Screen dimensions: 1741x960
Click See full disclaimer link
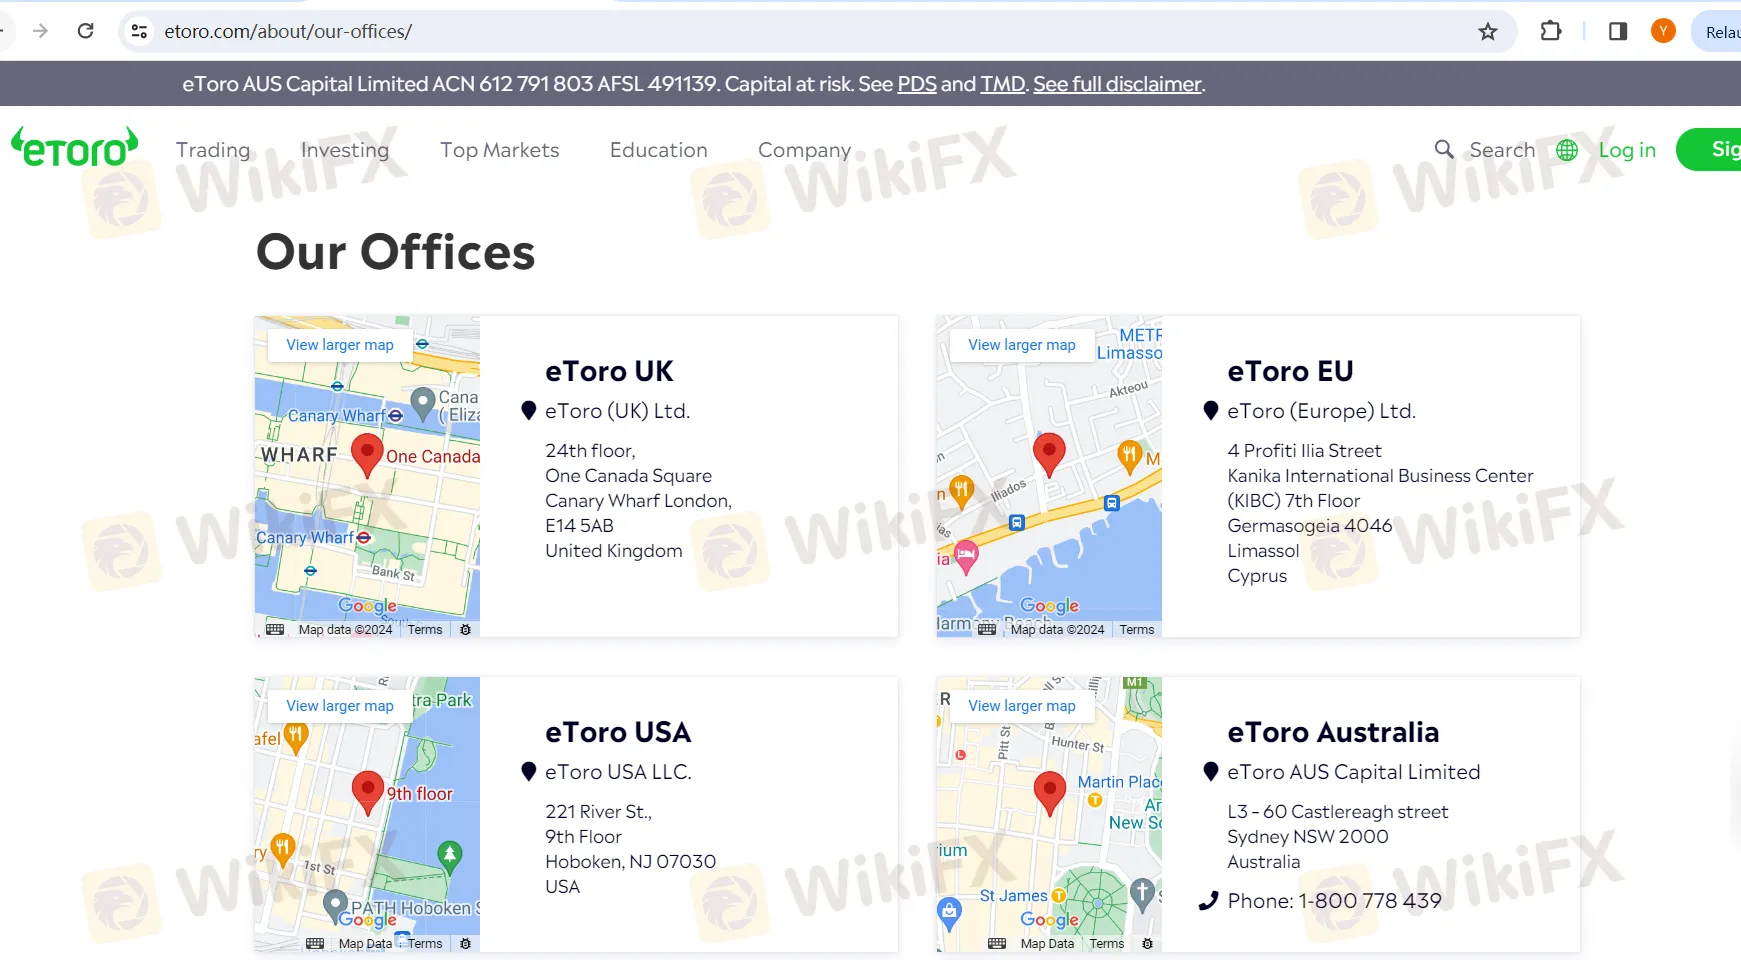point(1117,84)
